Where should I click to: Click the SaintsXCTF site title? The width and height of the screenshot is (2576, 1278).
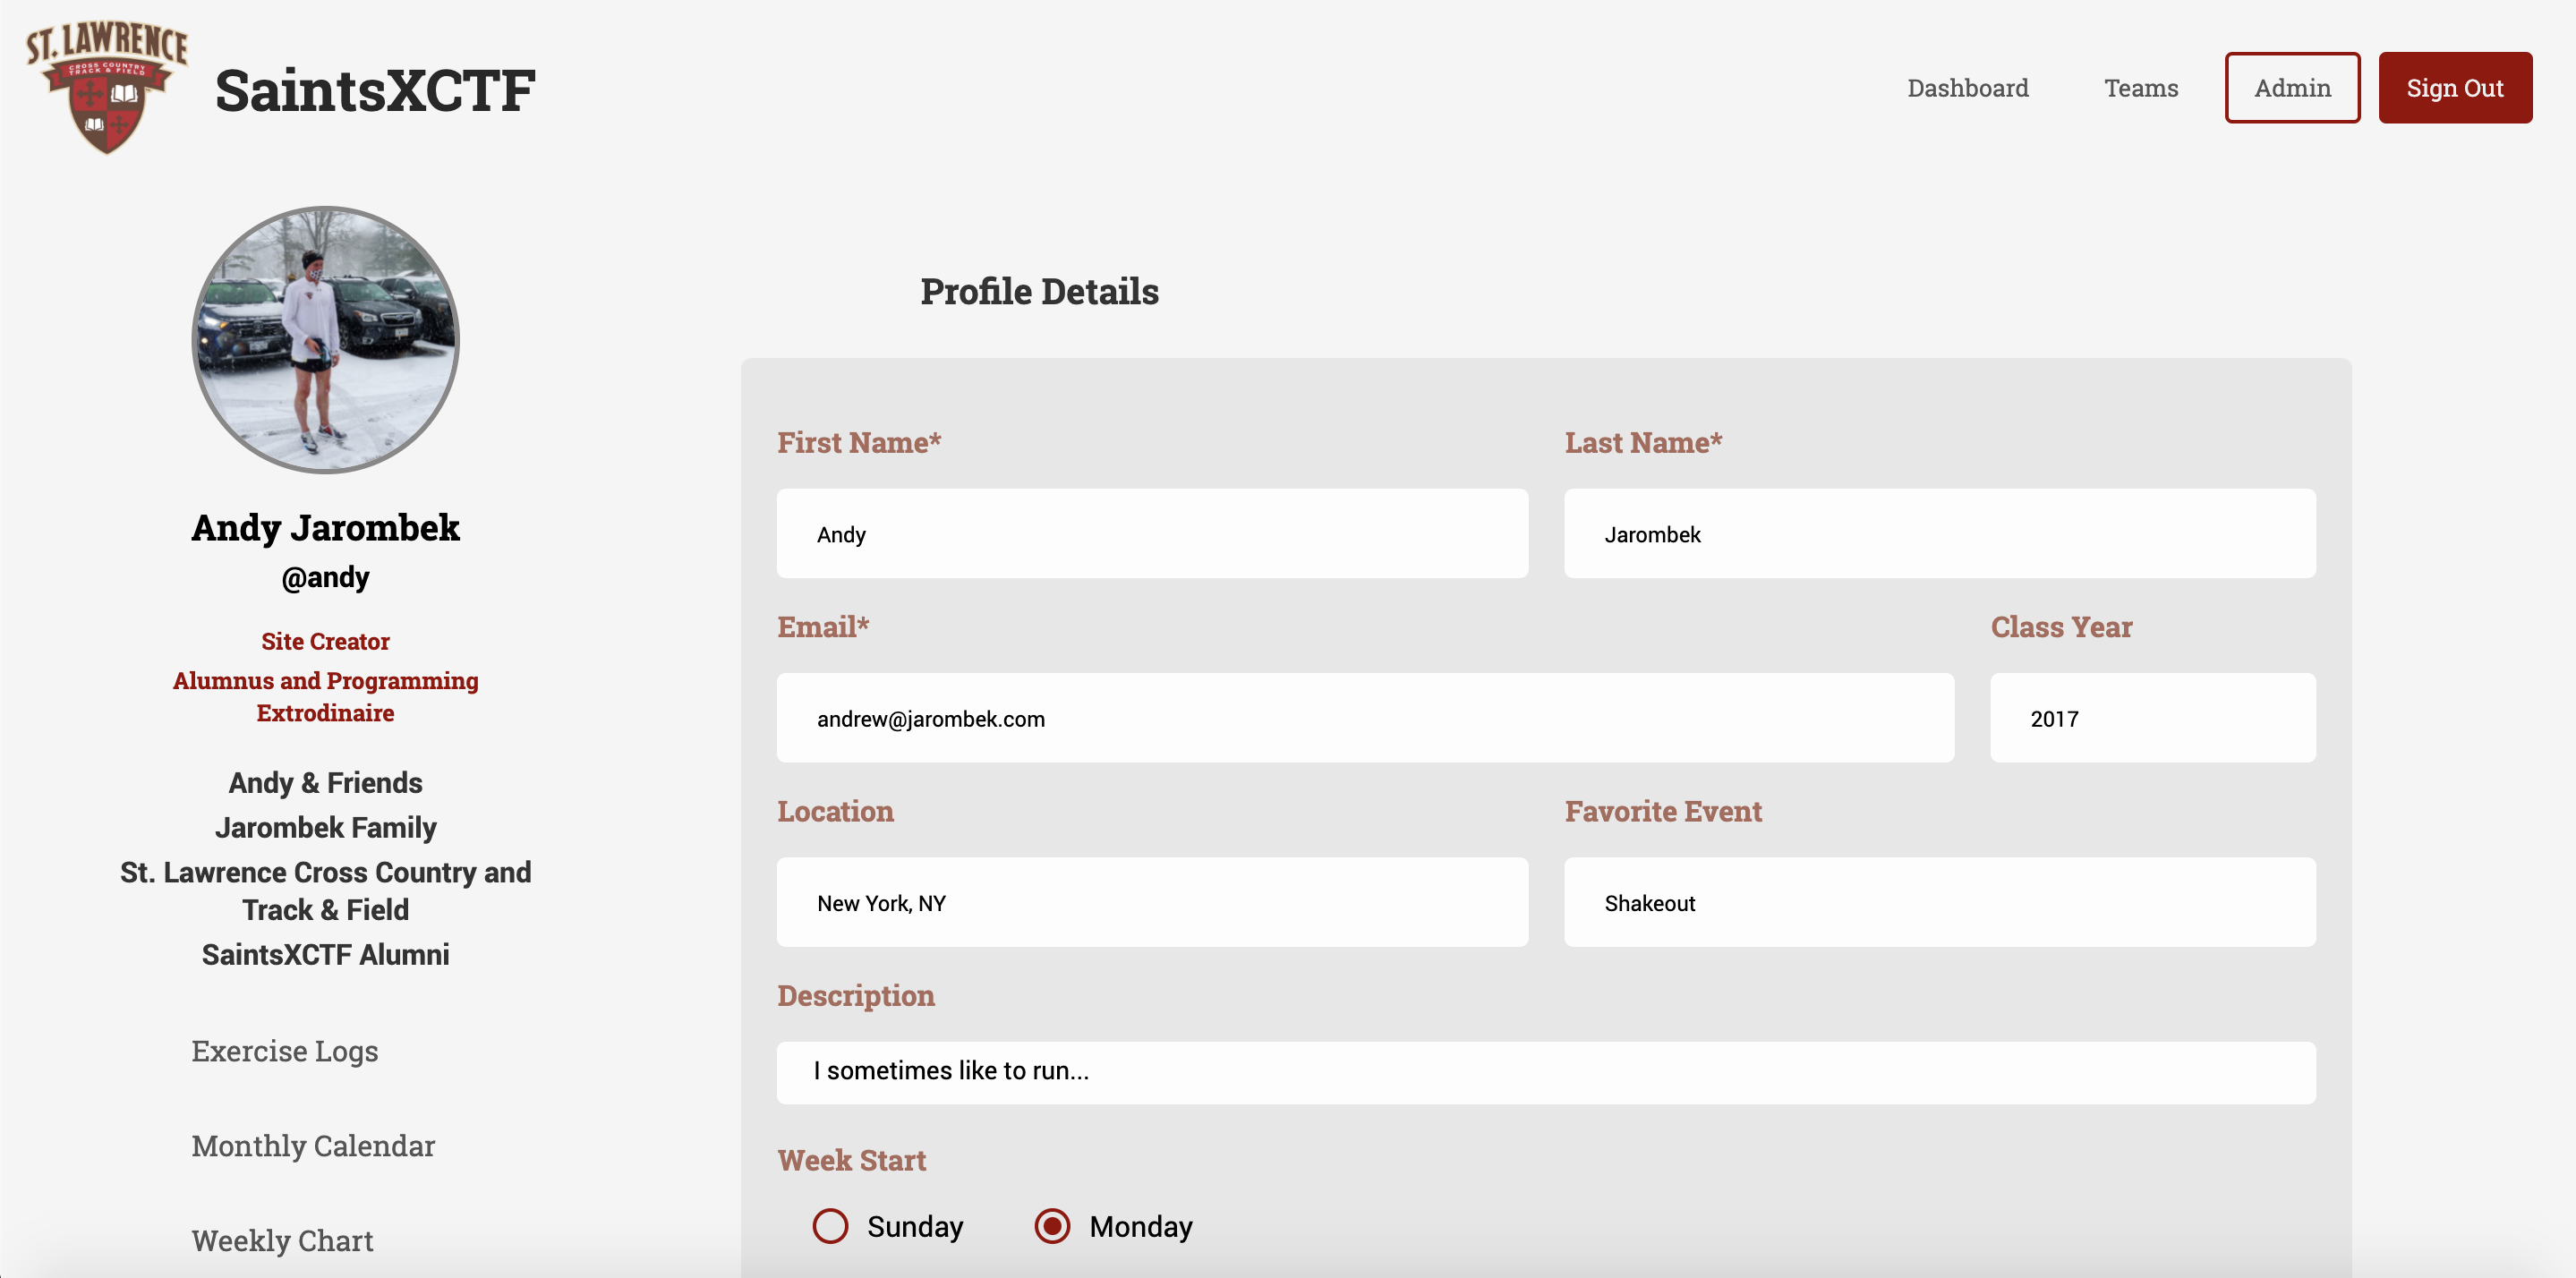(375, 90)
